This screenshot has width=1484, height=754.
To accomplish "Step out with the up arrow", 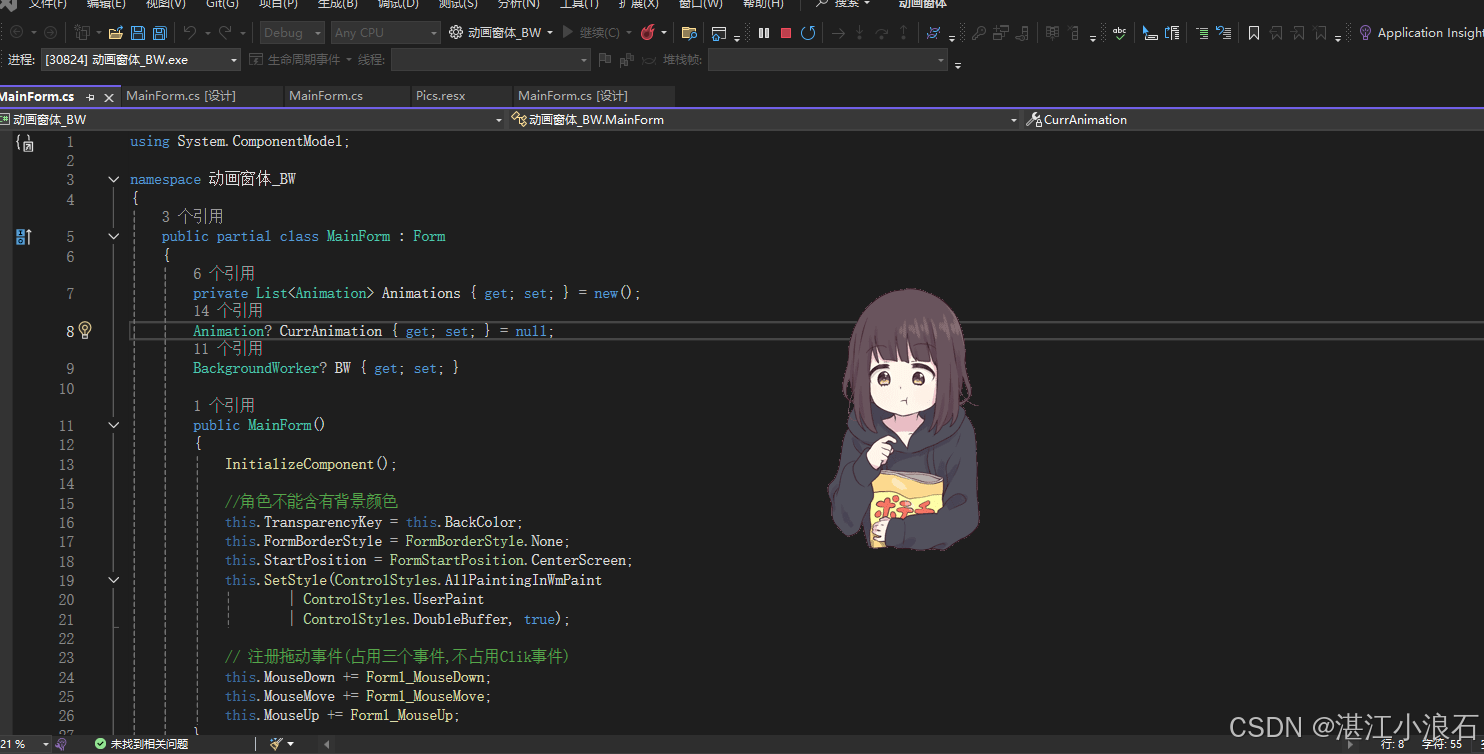I will click(x=904, y=33).
